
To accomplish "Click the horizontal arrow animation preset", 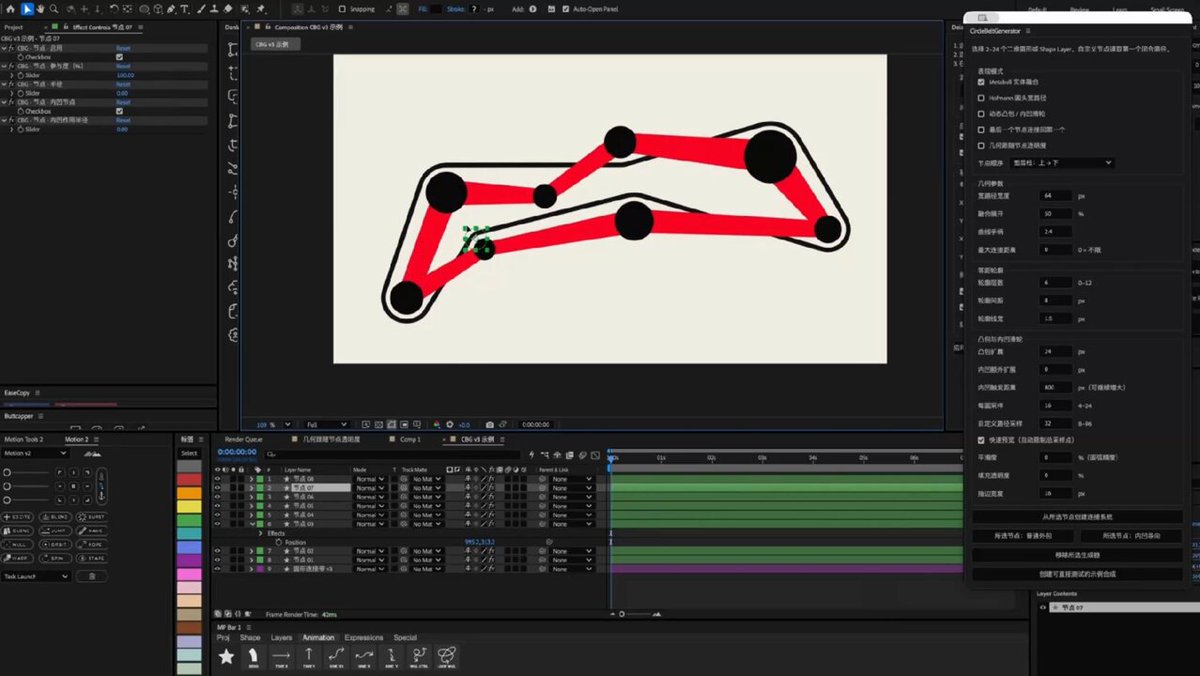I will pos(281,656).
